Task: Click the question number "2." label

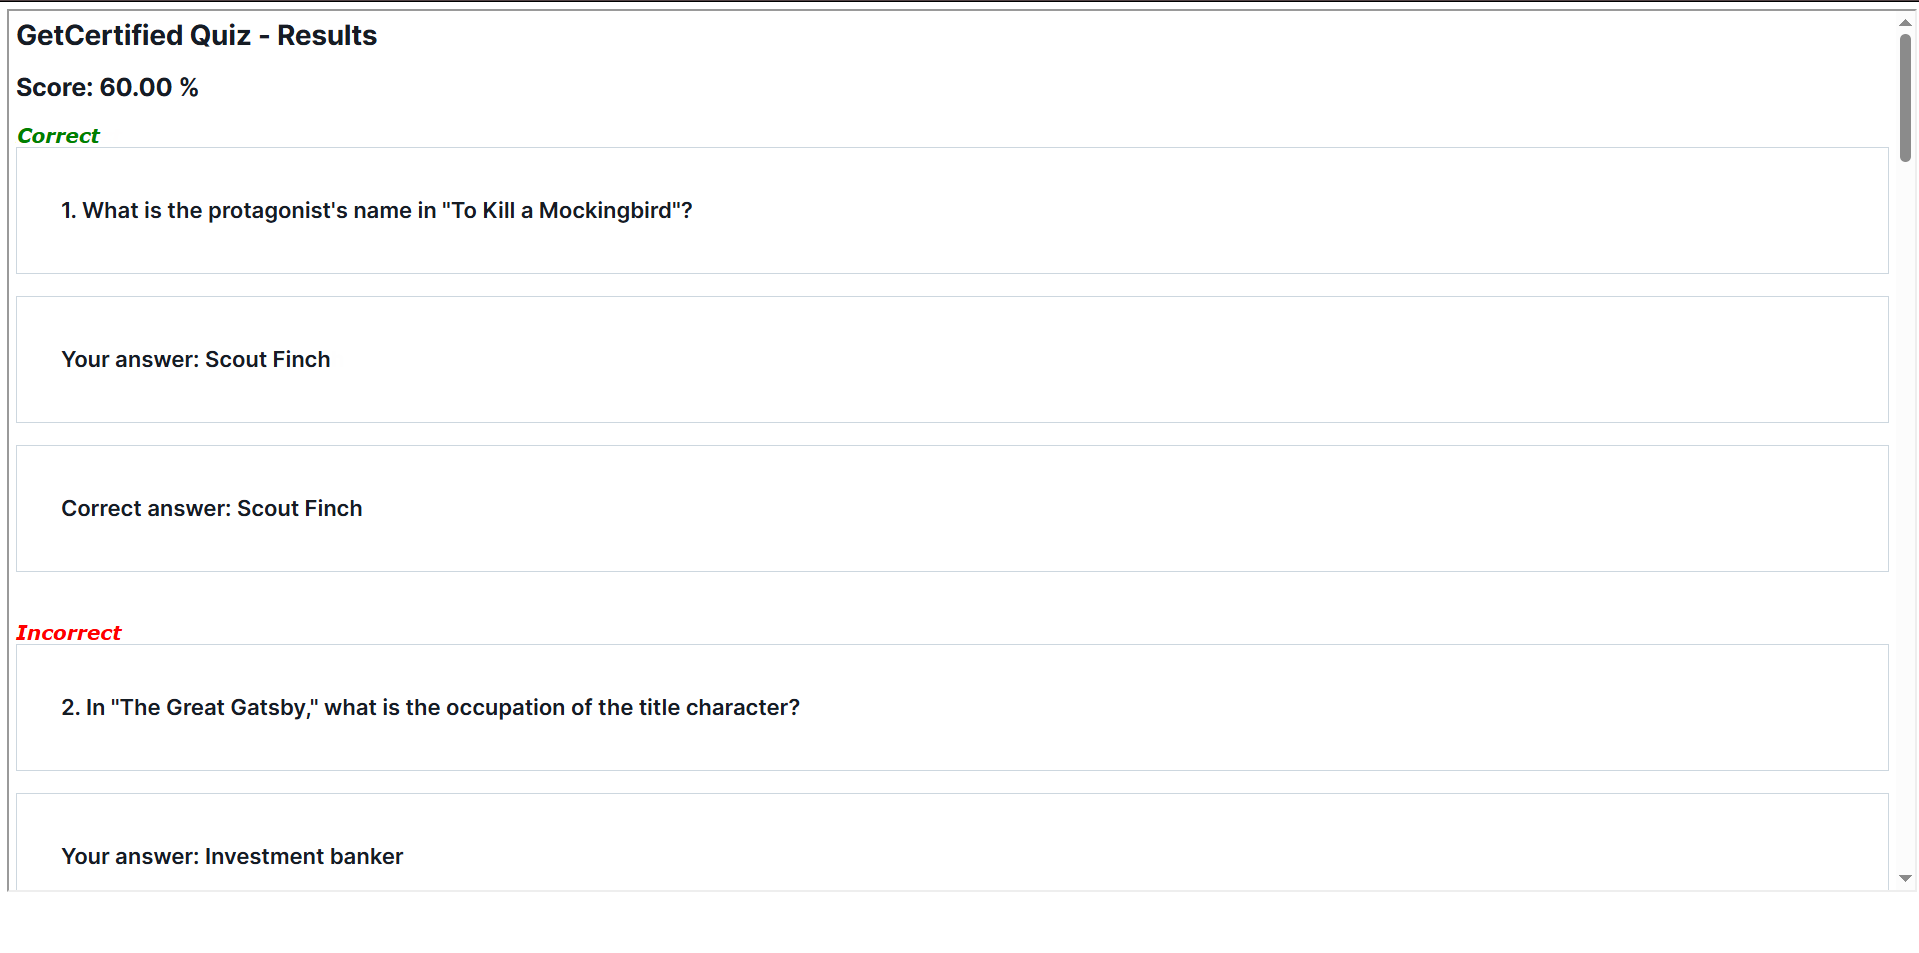Action: [70, 708]
